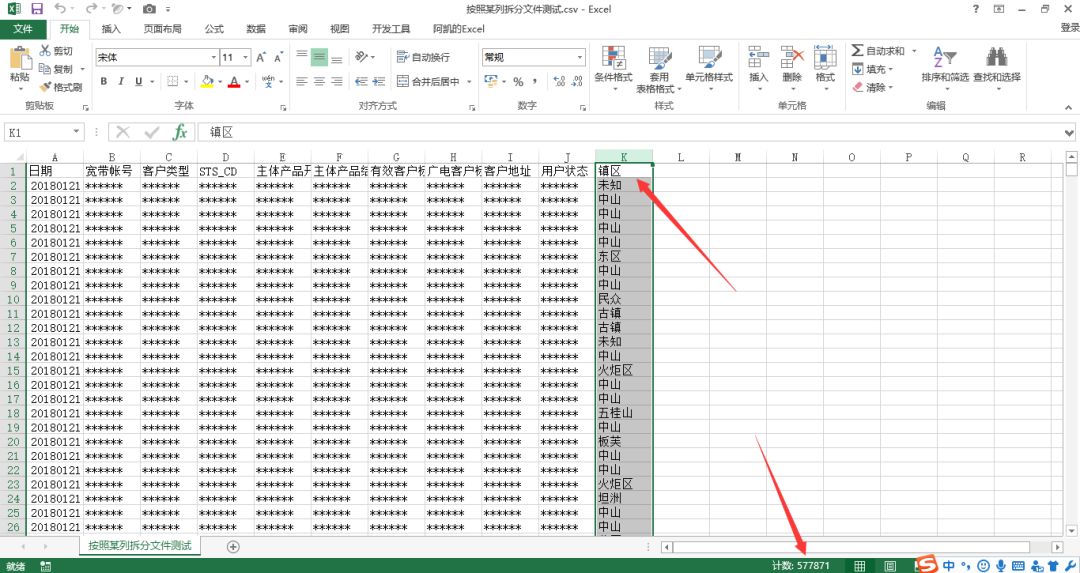Click the Help question mark icon
The image size is (1080, 573).
coord(976,9)
